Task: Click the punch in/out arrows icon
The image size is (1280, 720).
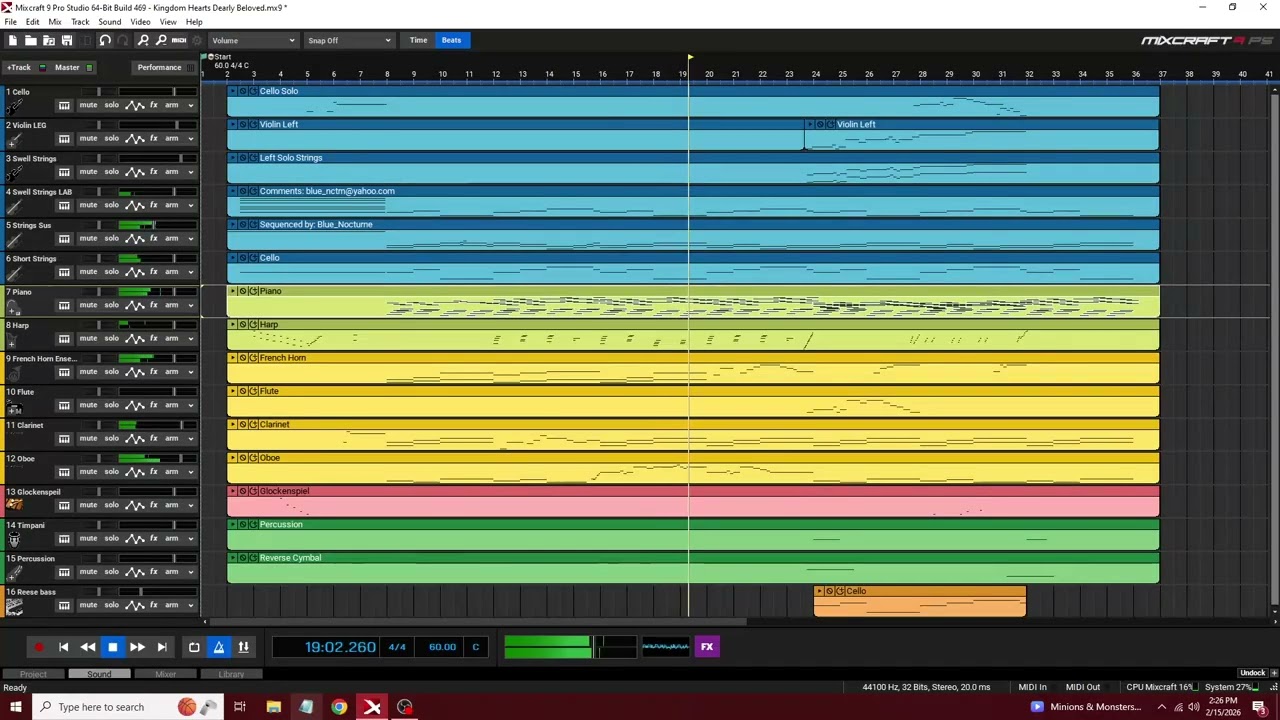Action: (x=243, y=647)
